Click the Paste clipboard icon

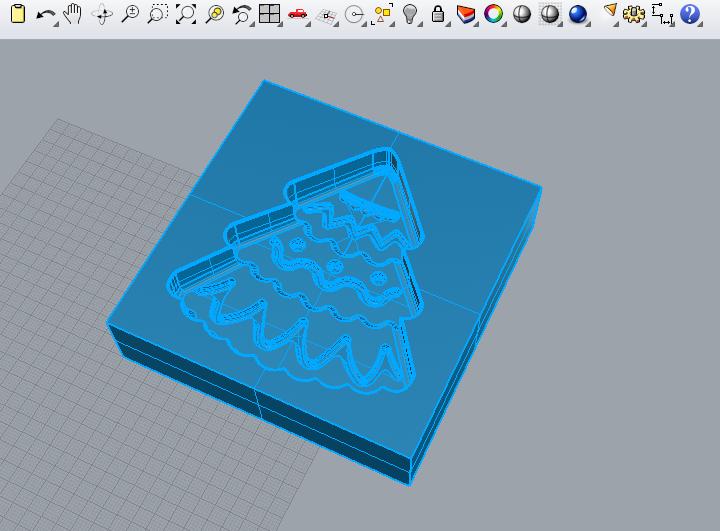click(17, 14)
